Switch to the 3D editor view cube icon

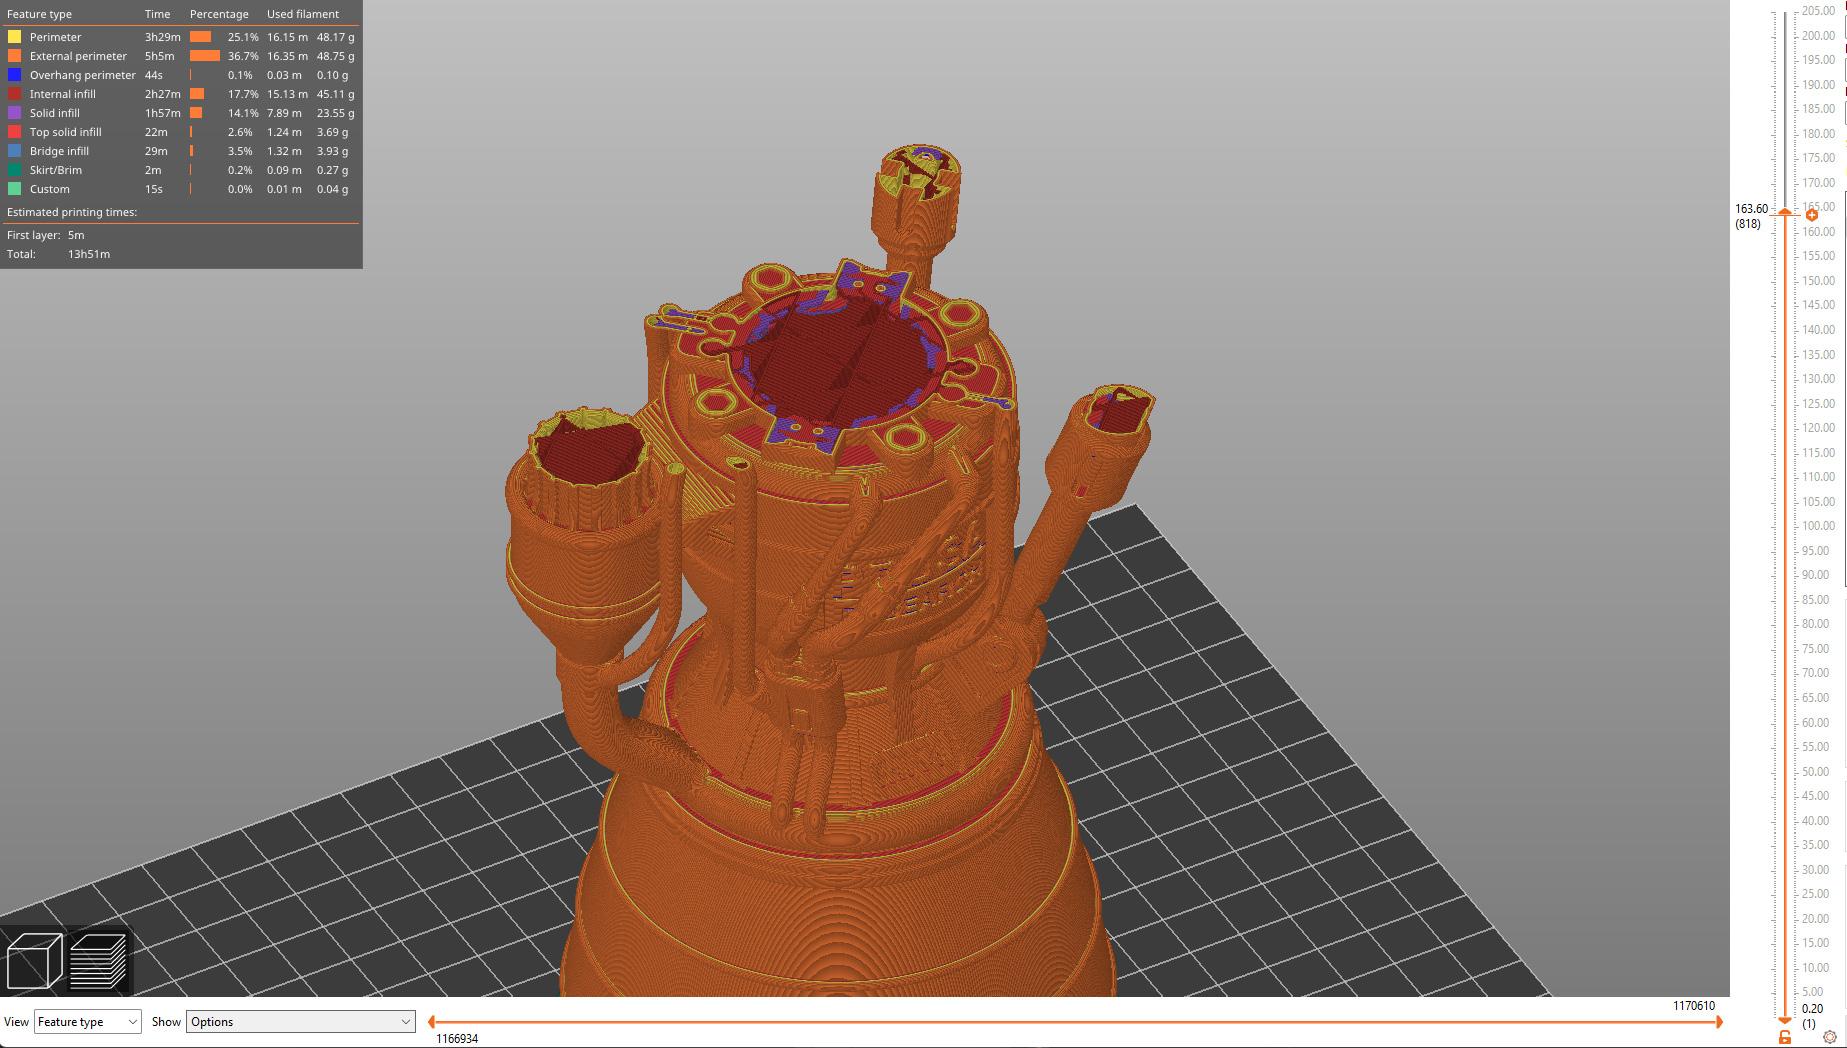(x=34, y=960)
